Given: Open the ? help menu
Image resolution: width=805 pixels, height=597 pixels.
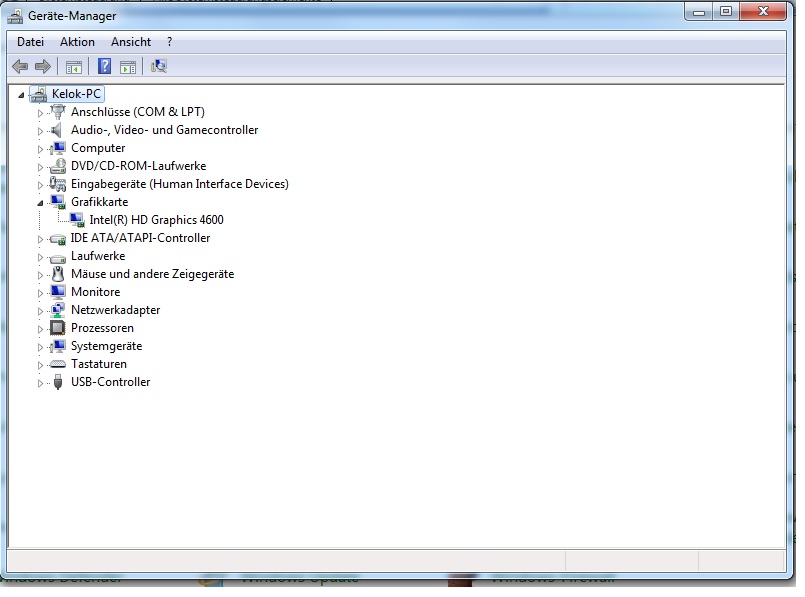Looking at the screenshot, I should [x=169, y=42].
